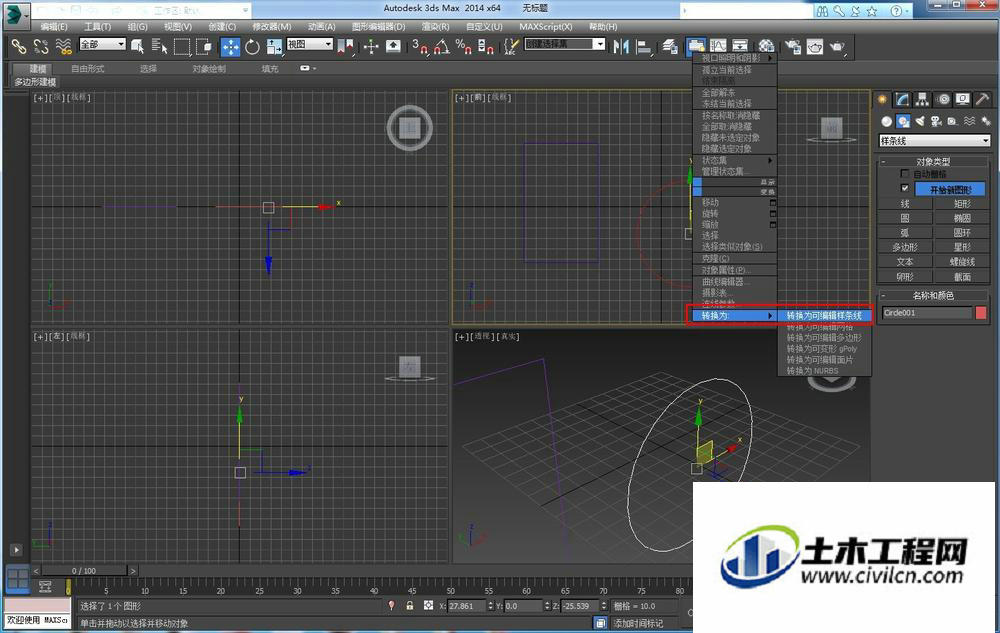Click the 文本 shape button
Screen dimensions: 1000x633
pyautogui.click(x=905, y=262)
